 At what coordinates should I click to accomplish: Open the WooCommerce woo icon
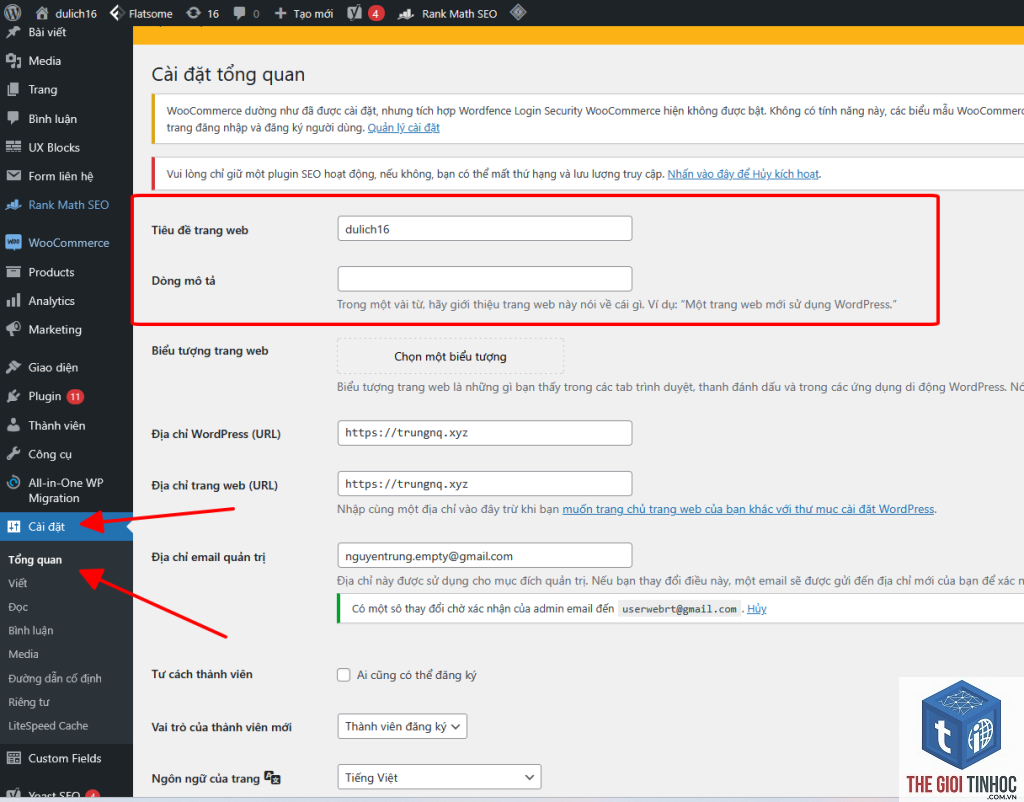pyautogui.click(x=13, y=242)
